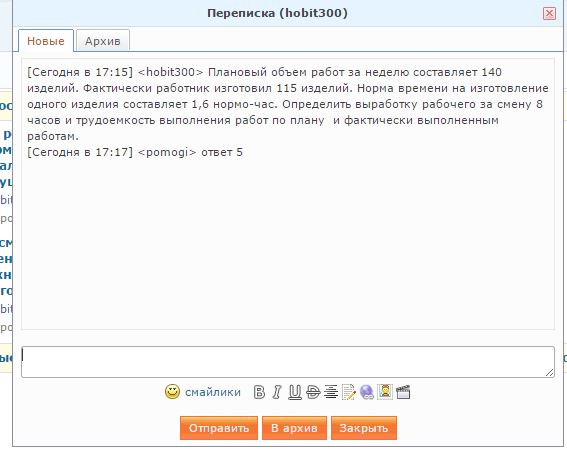Insert a hyperlink with globe icon

367,392
